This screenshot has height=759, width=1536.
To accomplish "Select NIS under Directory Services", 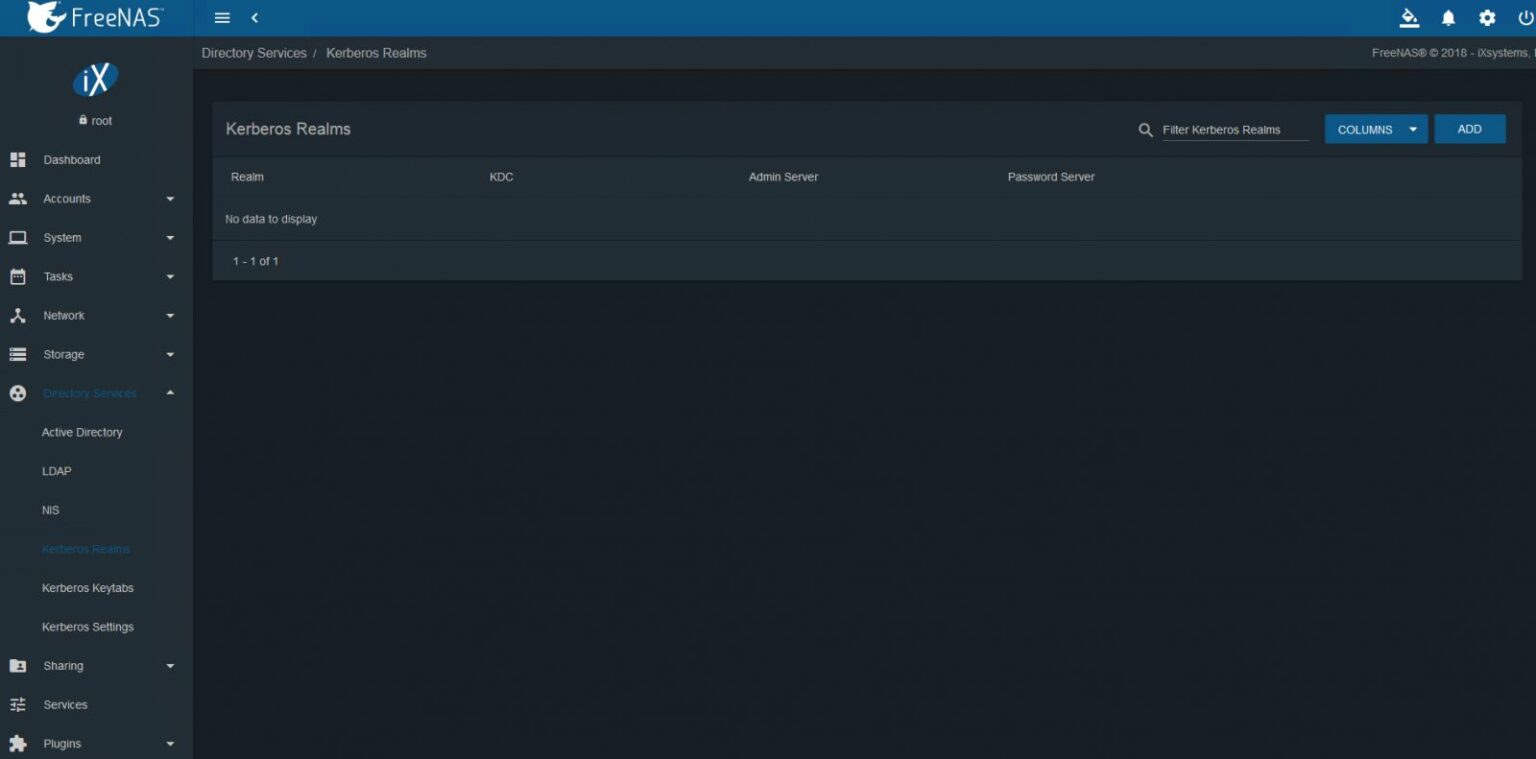I will [x=50, y=511].
